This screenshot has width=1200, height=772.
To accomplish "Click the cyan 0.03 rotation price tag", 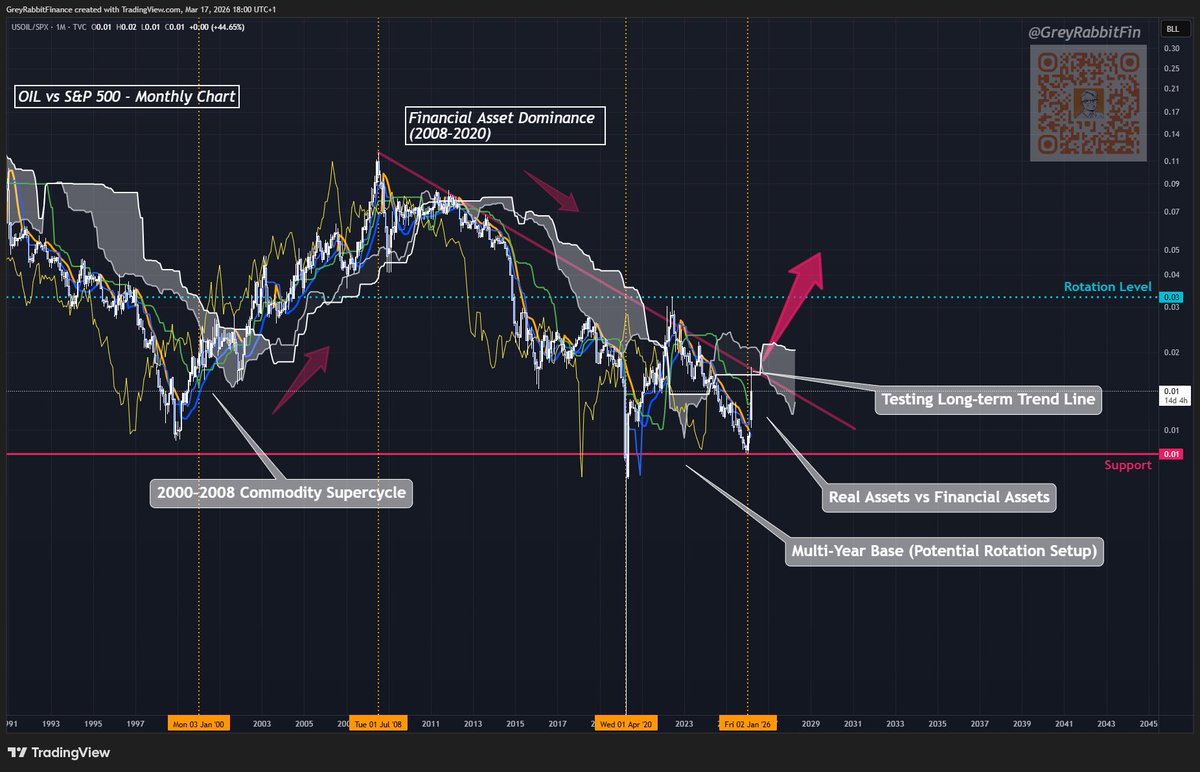I will coord(1172,297).
